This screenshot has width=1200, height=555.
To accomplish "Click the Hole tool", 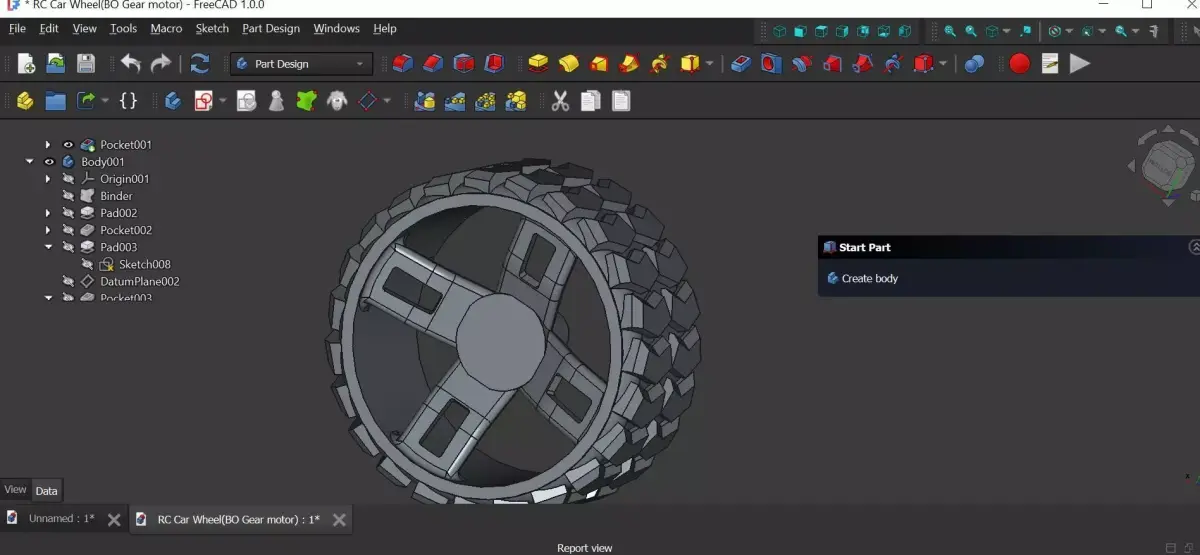I will (x=770, y=64).
